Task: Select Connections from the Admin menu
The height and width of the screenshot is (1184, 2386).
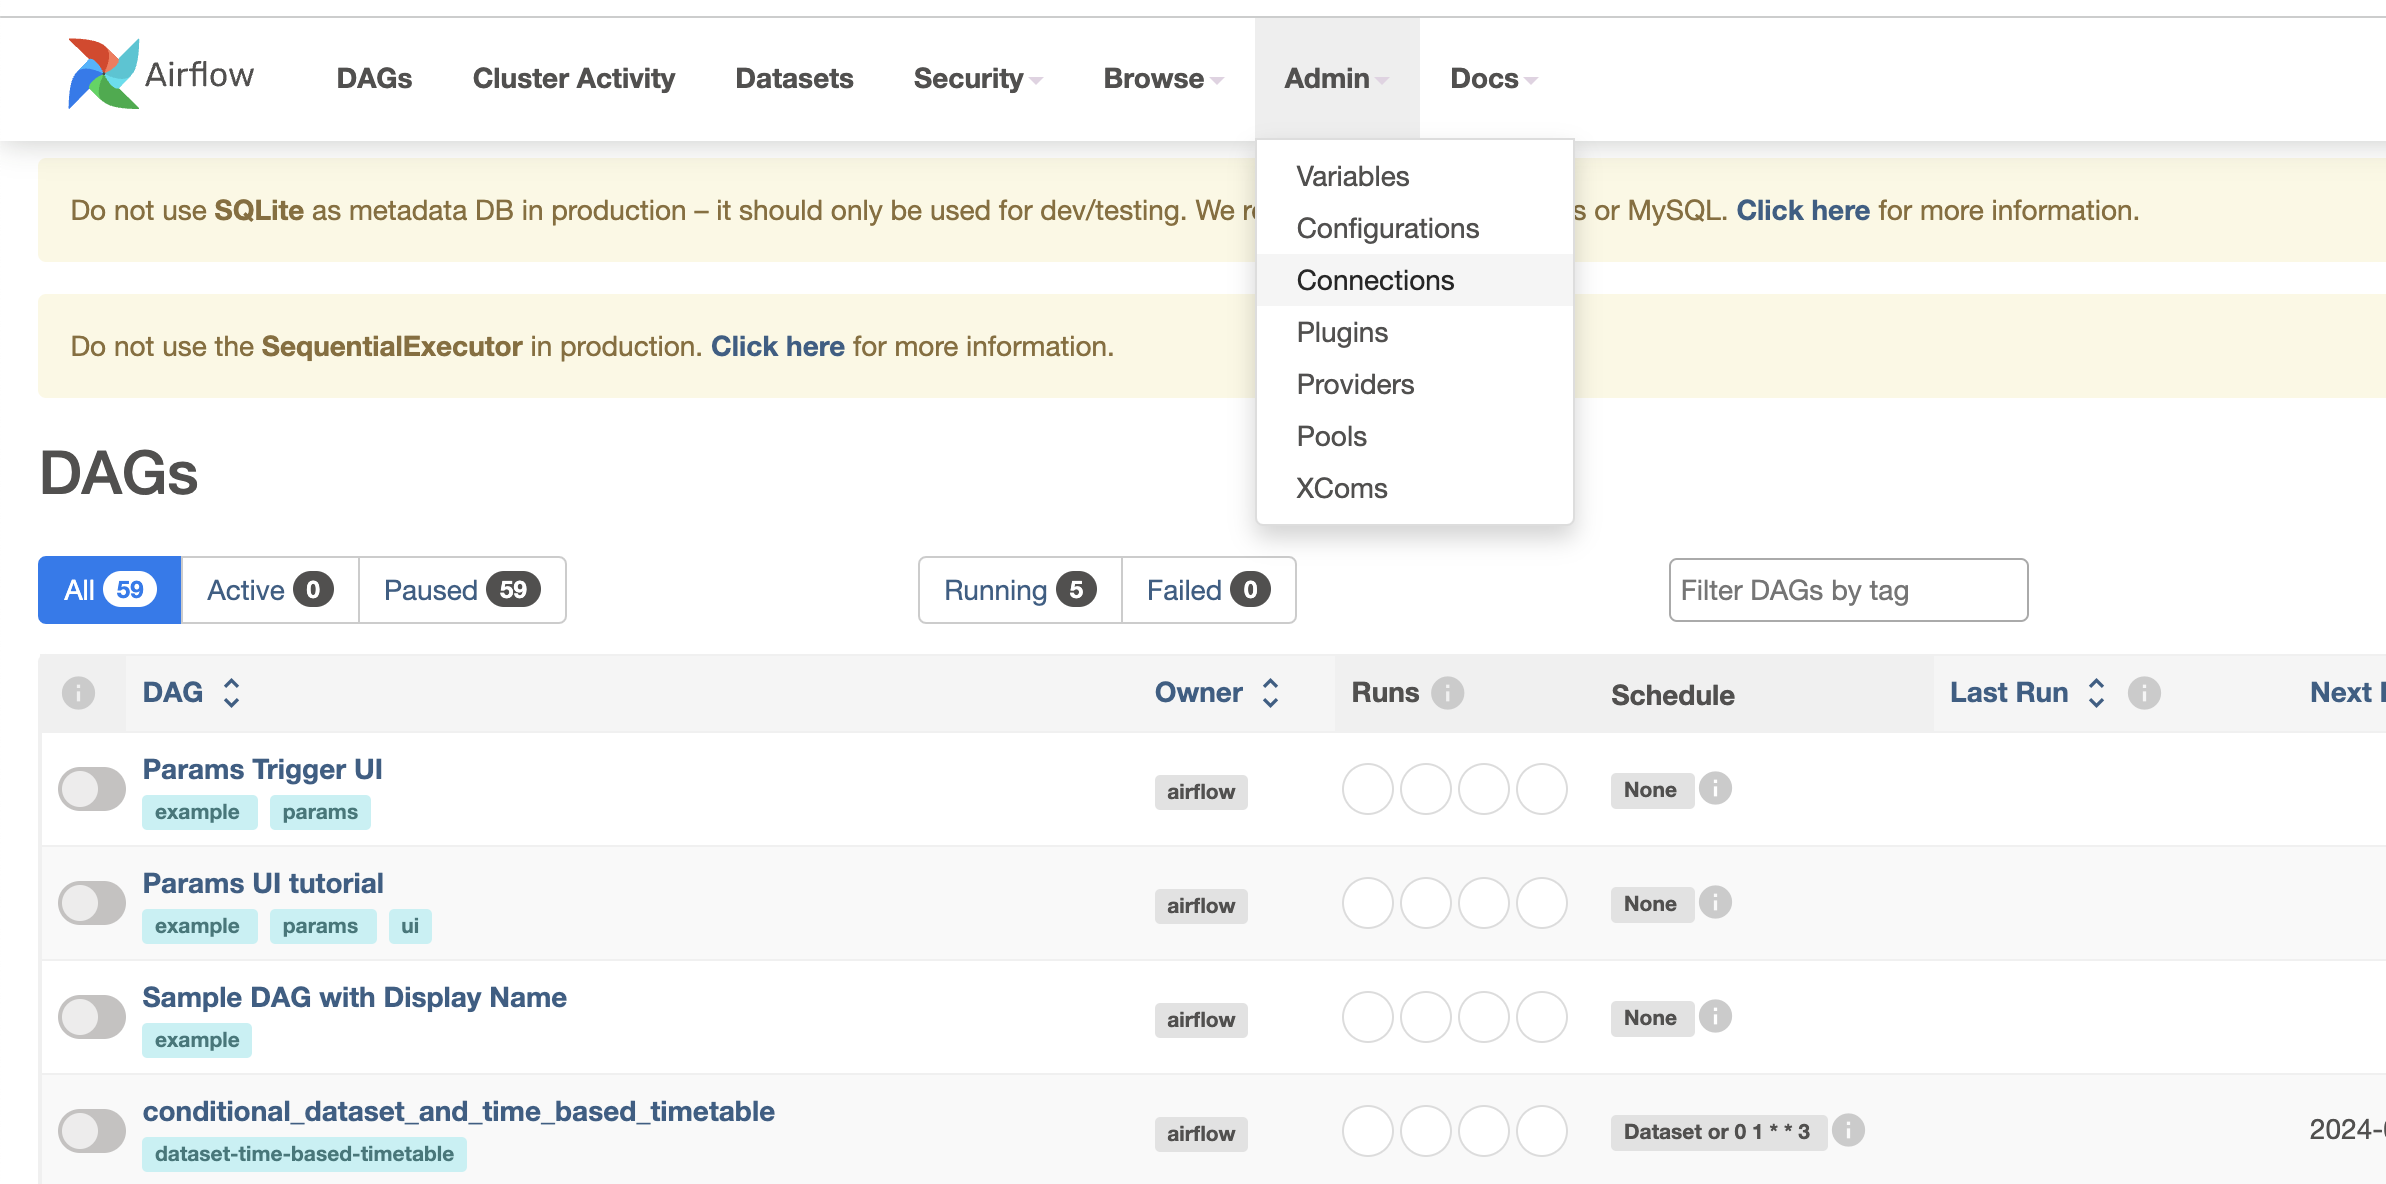Action: (1375, 280)
